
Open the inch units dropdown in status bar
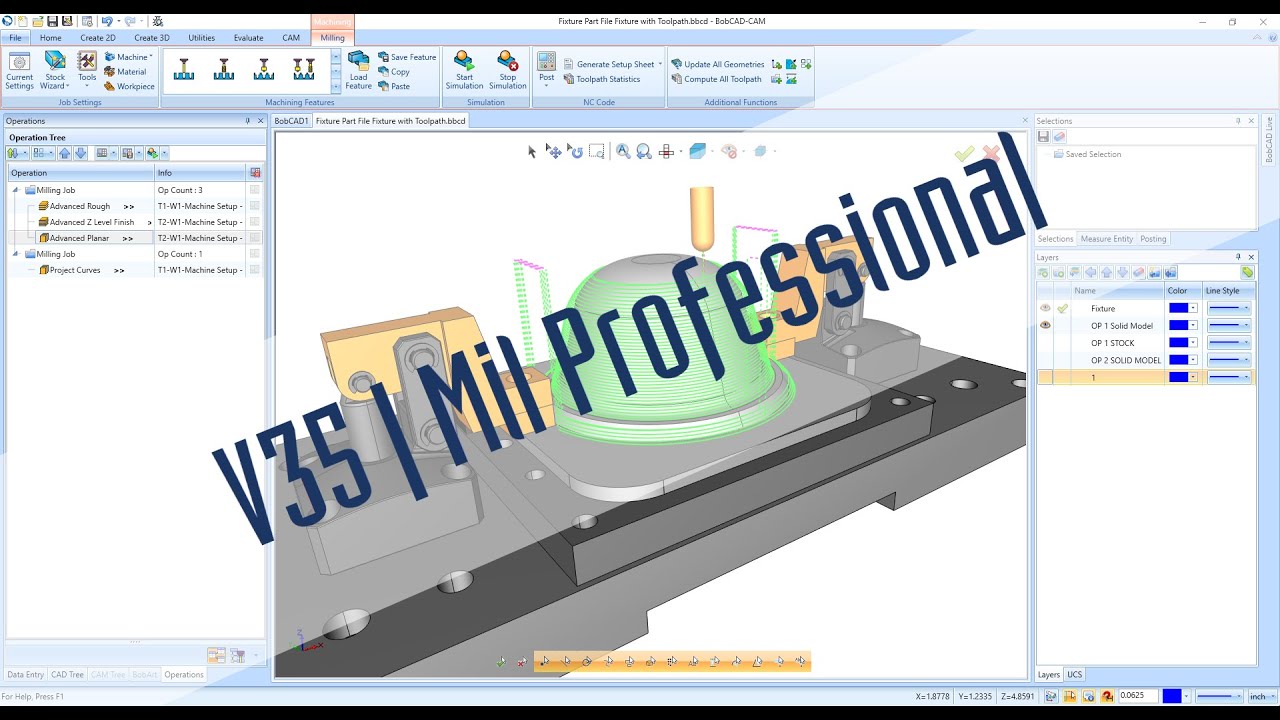click(x=1263, y=696)
